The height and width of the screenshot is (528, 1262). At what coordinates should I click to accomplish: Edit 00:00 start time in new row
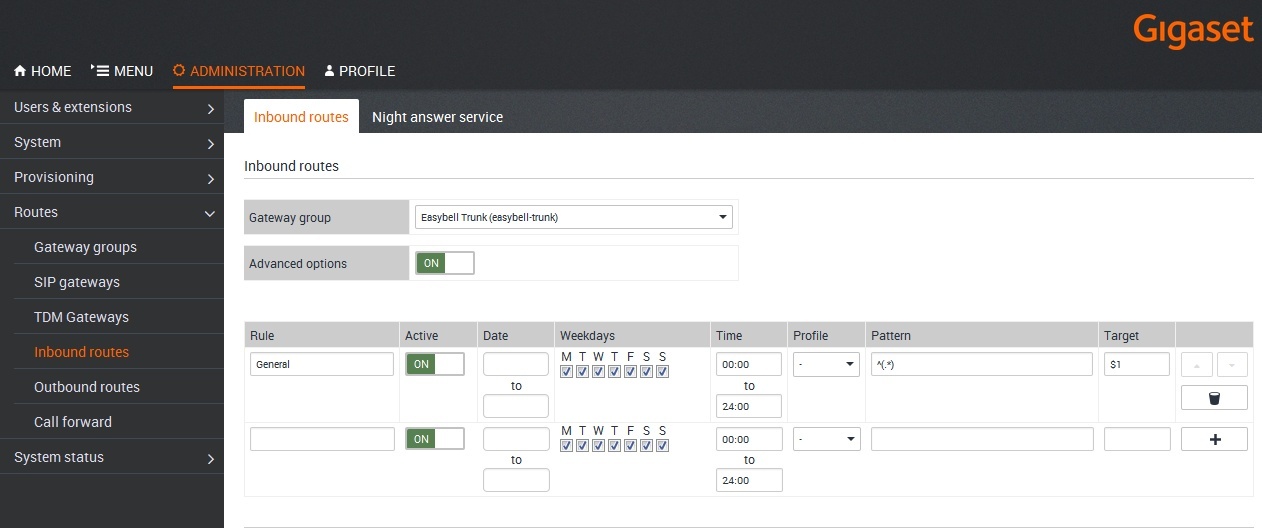749,439
